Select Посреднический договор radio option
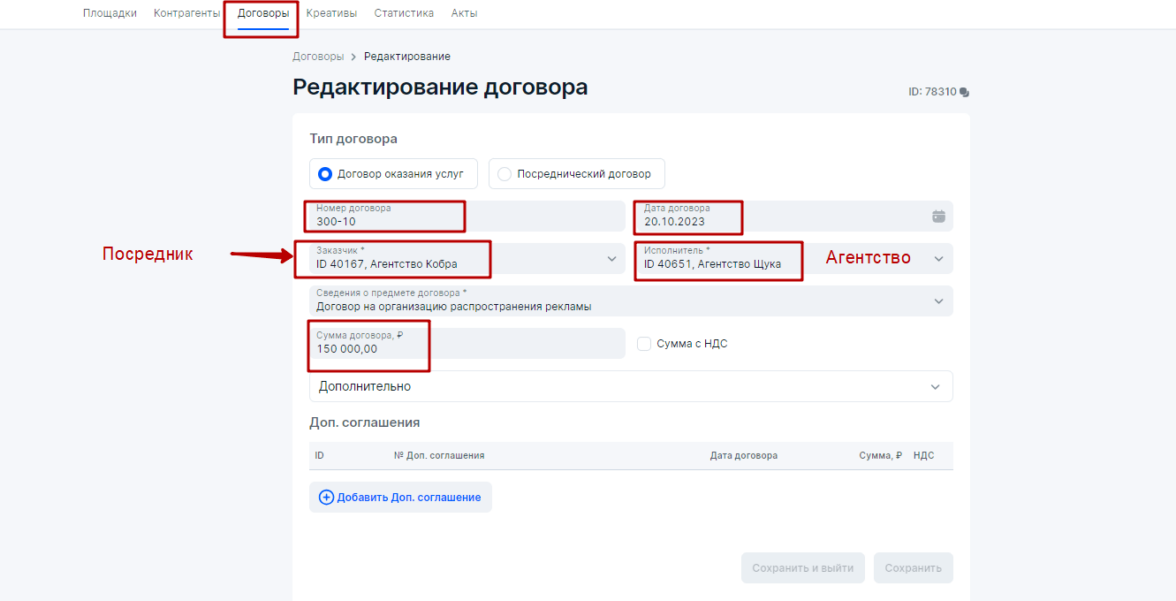 (x=505, y=174)
